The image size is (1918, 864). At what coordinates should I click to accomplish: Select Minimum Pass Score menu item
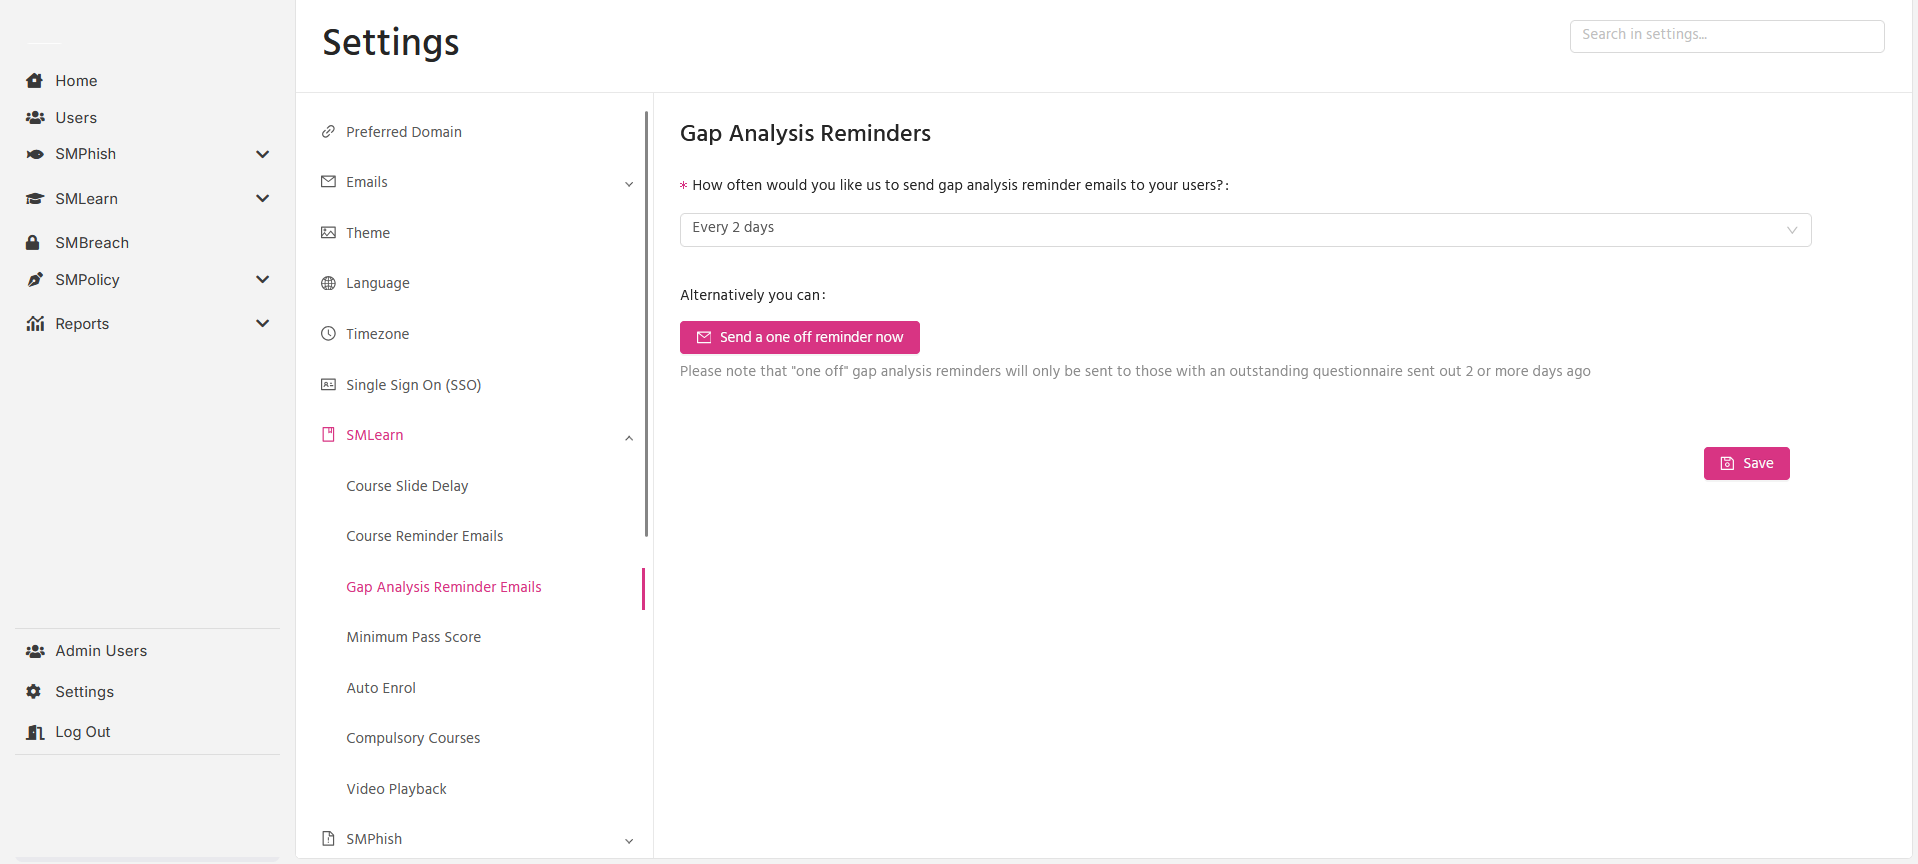[x=413, y=637]
